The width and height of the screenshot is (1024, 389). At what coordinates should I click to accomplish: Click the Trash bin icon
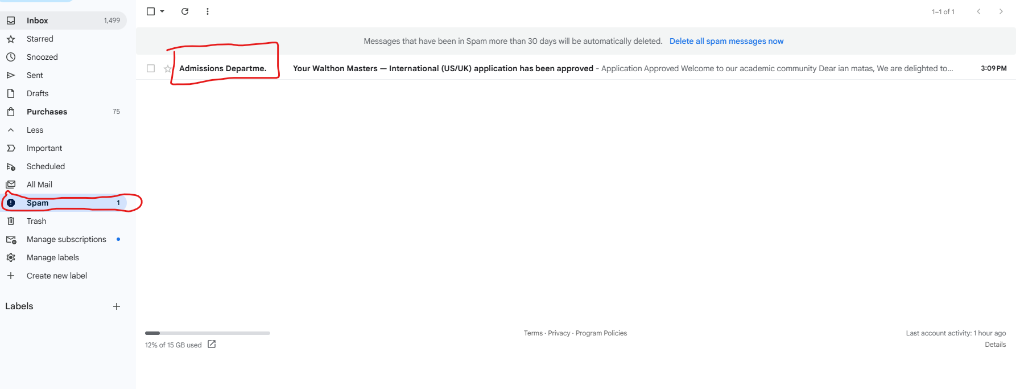click(10, 221)
